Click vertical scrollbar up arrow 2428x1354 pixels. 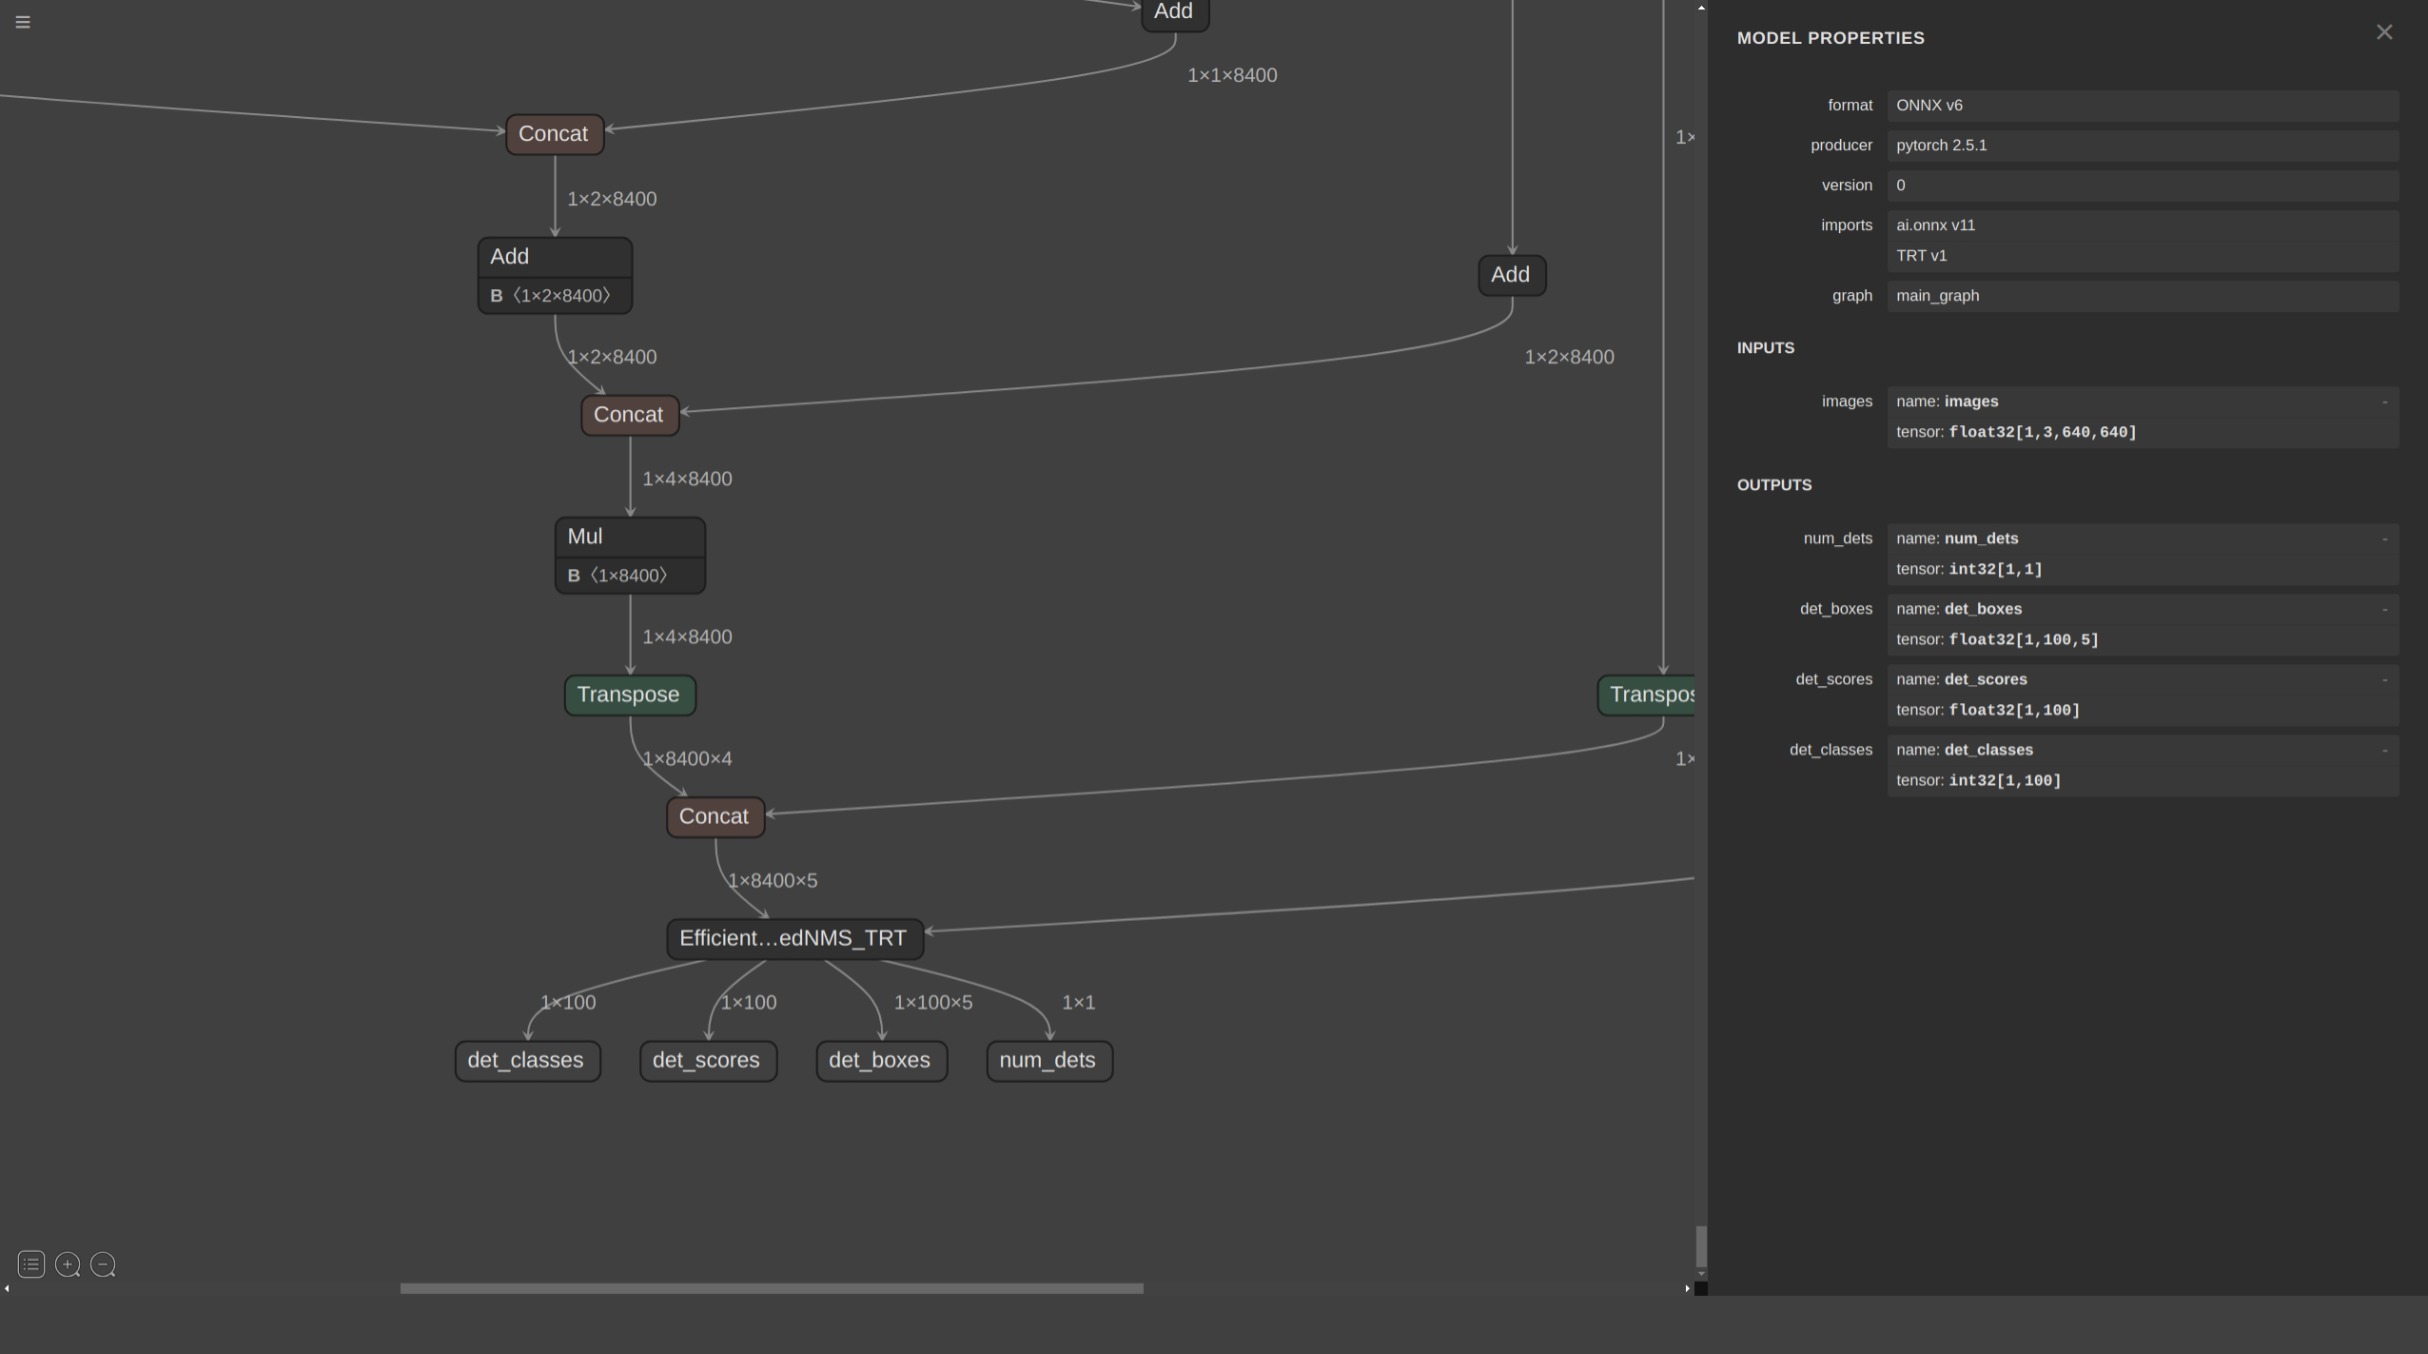(x=1701, y=8)
